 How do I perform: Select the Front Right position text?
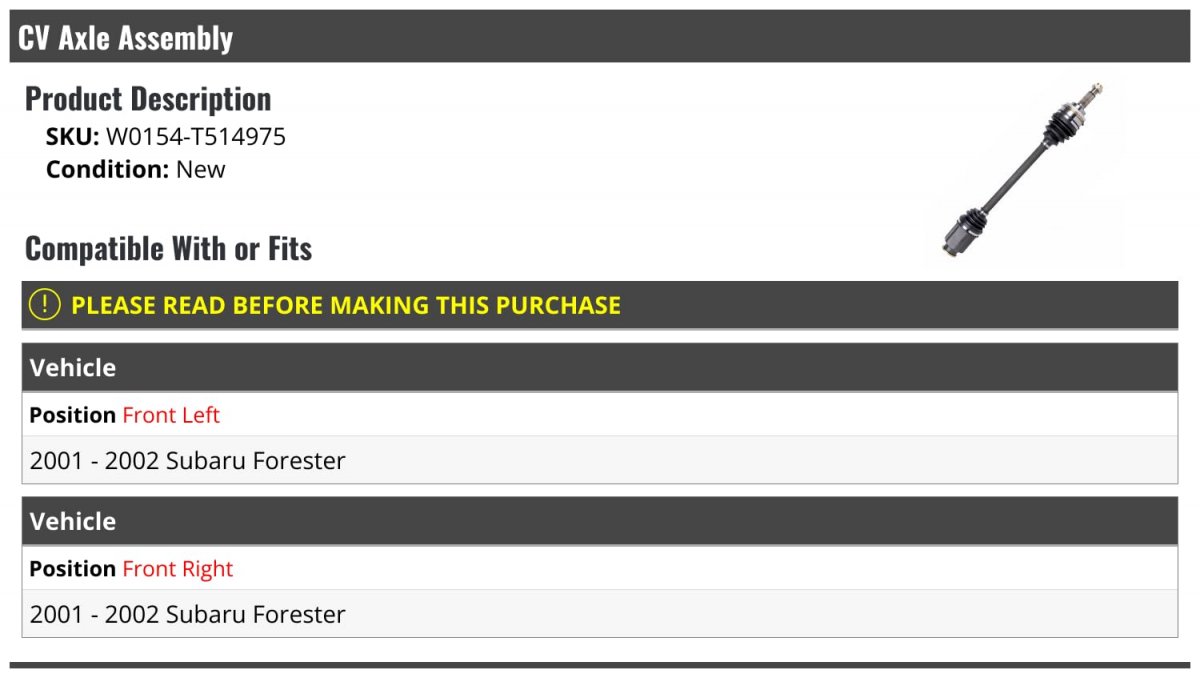pyautogui.click(x=178, y=569)
